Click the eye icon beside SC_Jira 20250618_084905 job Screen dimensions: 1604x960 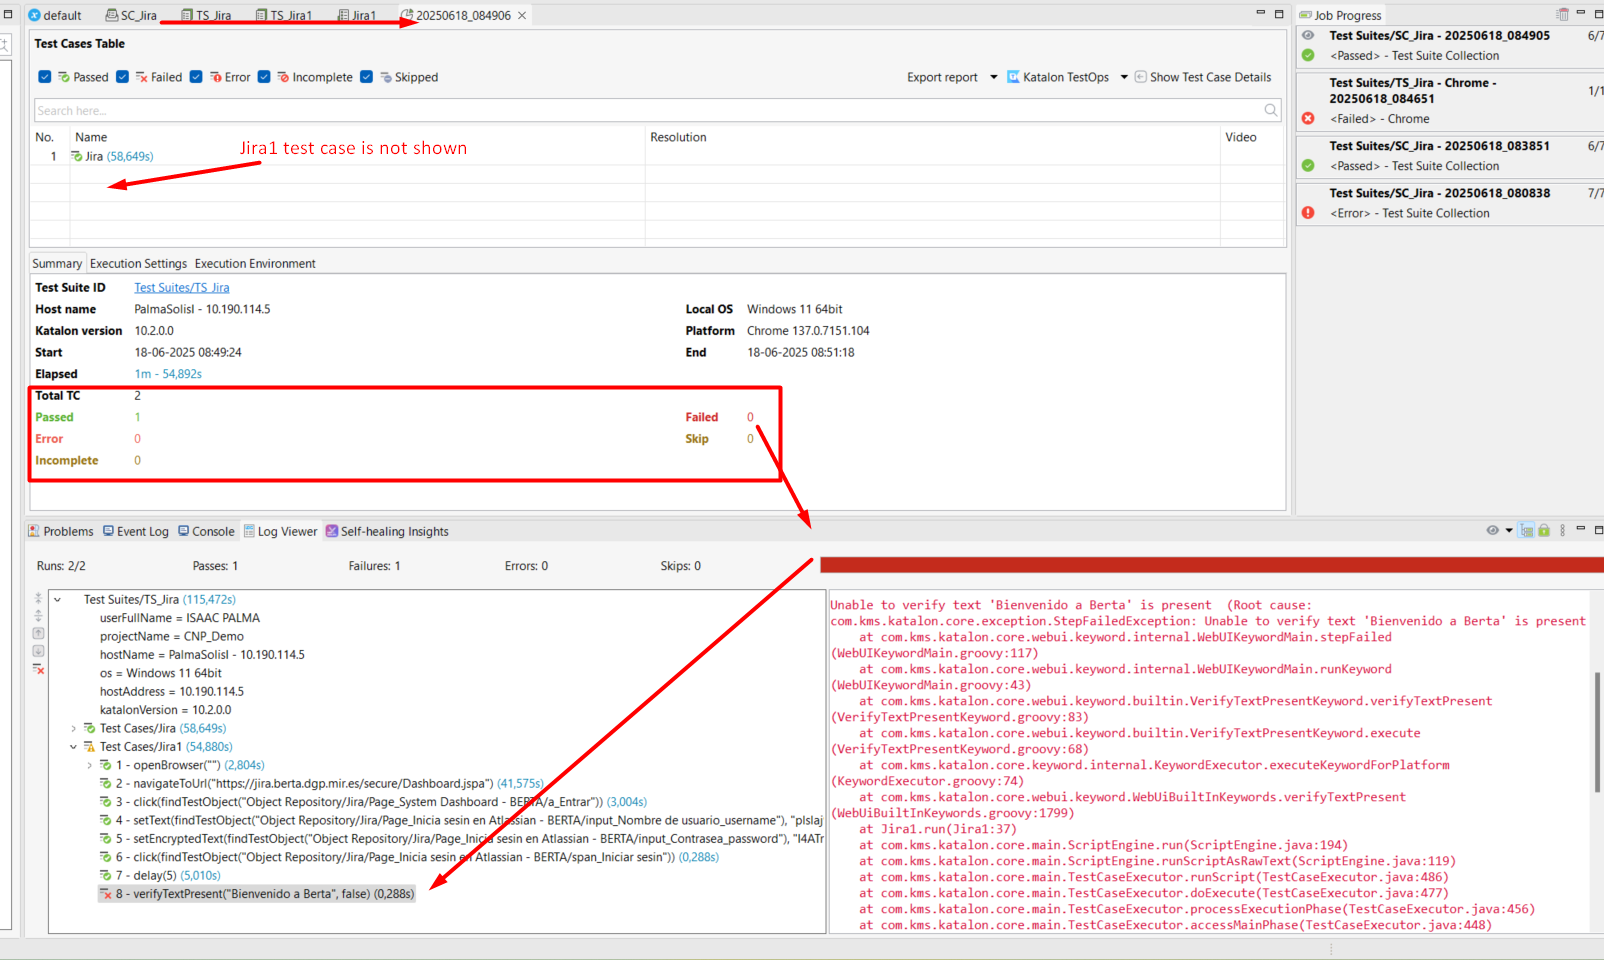point(1308,35)
